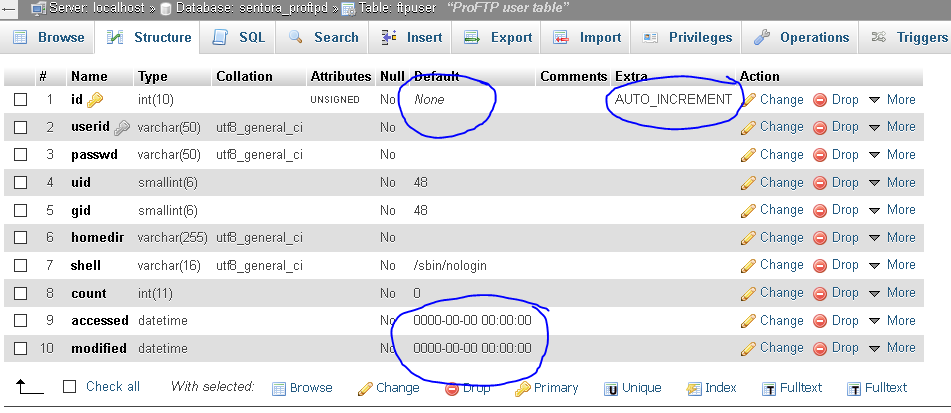Tick the checkbox for the homedir column

21,238
